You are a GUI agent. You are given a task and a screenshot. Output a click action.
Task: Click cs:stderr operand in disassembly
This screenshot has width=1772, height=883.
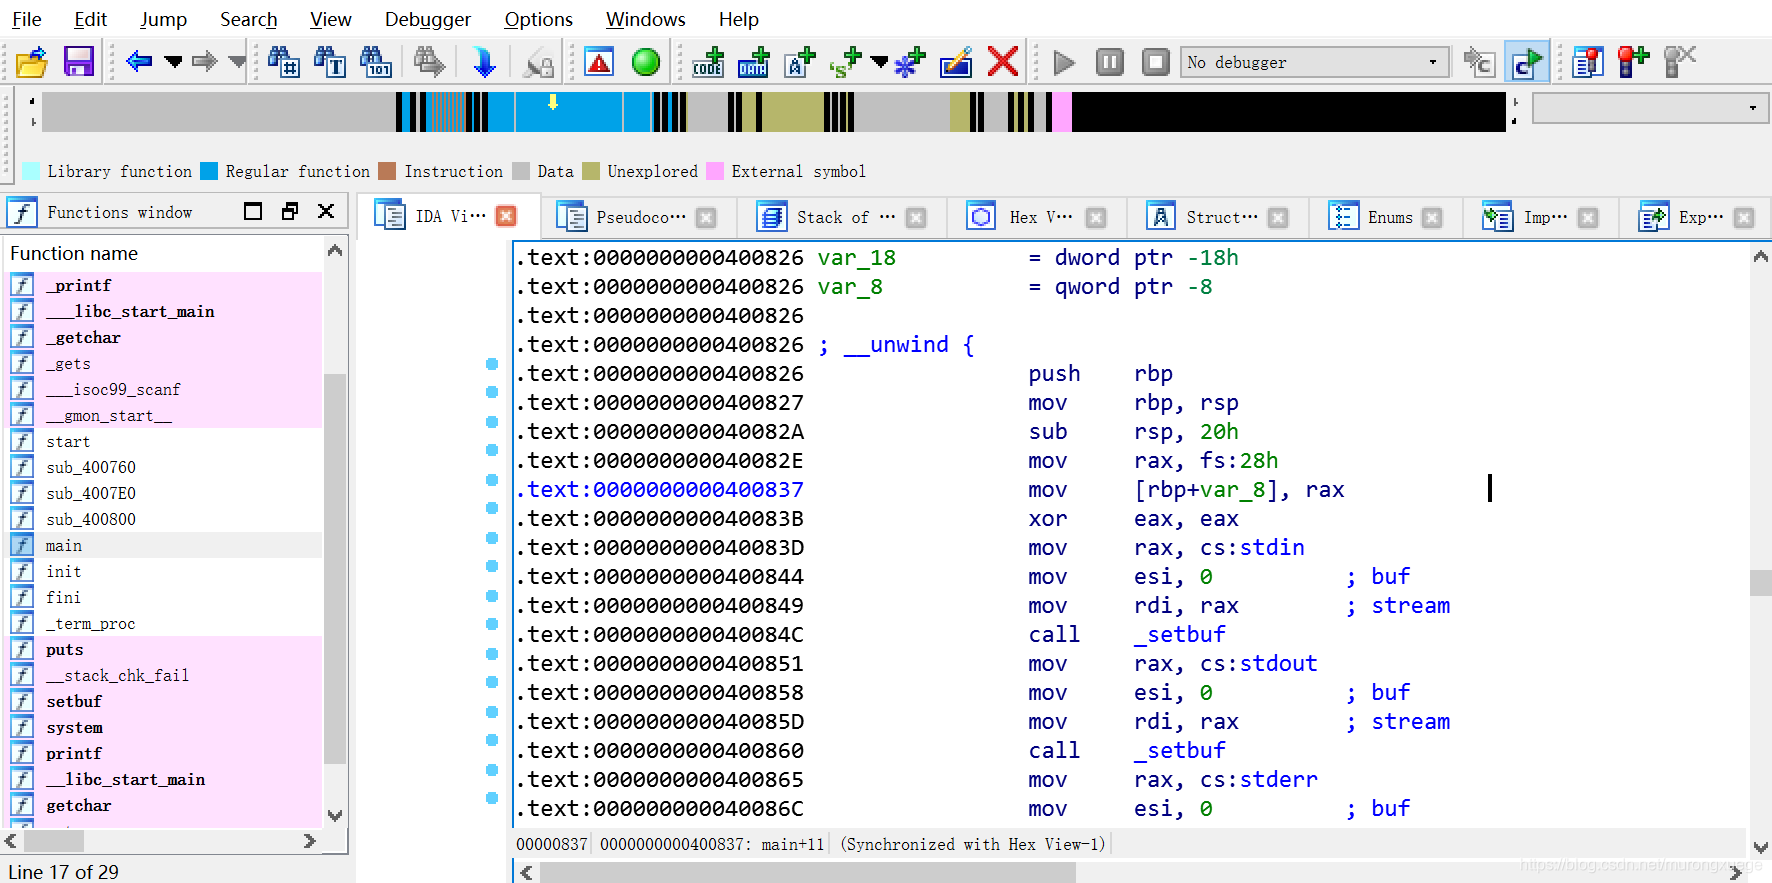(x=1259, y=779)
